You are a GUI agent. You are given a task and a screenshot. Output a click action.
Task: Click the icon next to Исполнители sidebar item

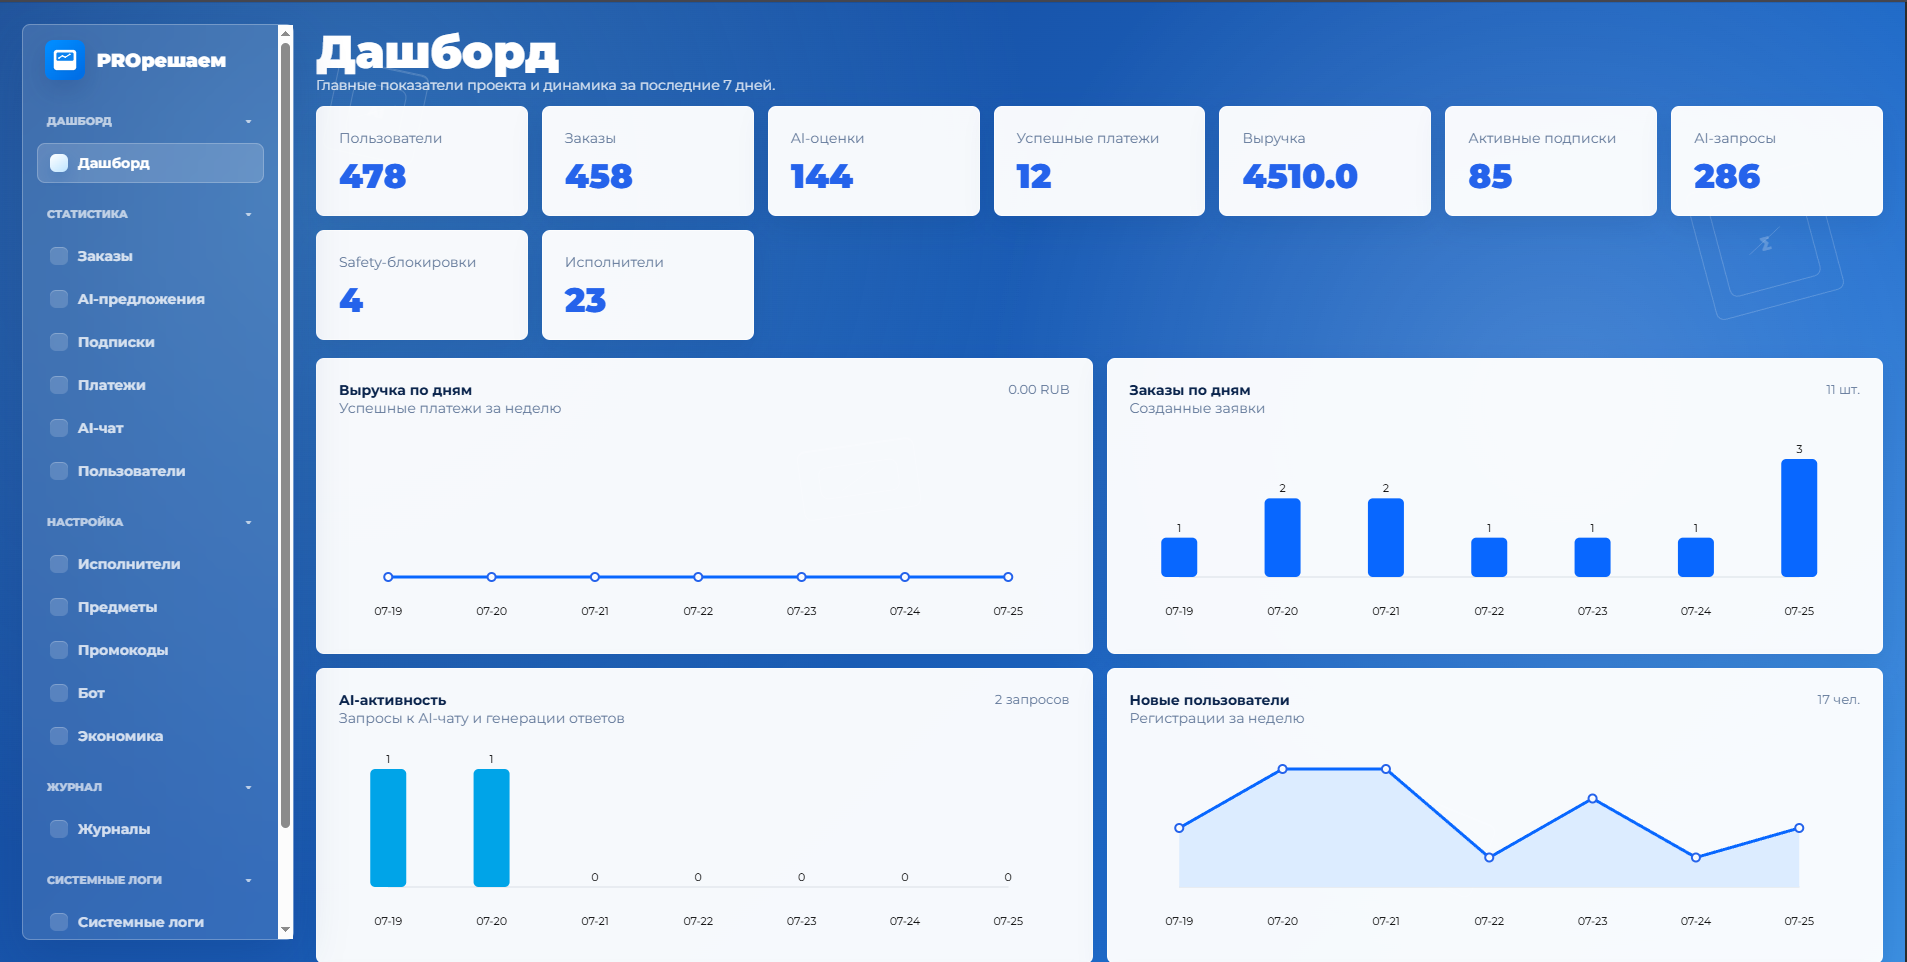(59, 564)
